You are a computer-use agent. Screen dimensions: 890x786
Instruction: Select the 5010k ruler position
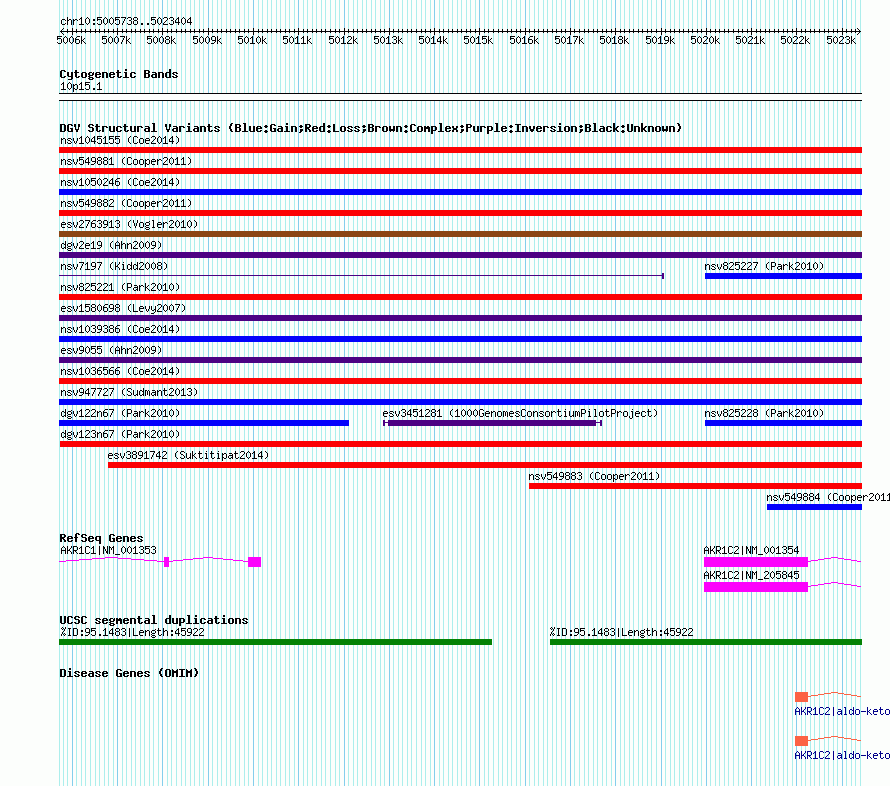click(x=252, y=40)
